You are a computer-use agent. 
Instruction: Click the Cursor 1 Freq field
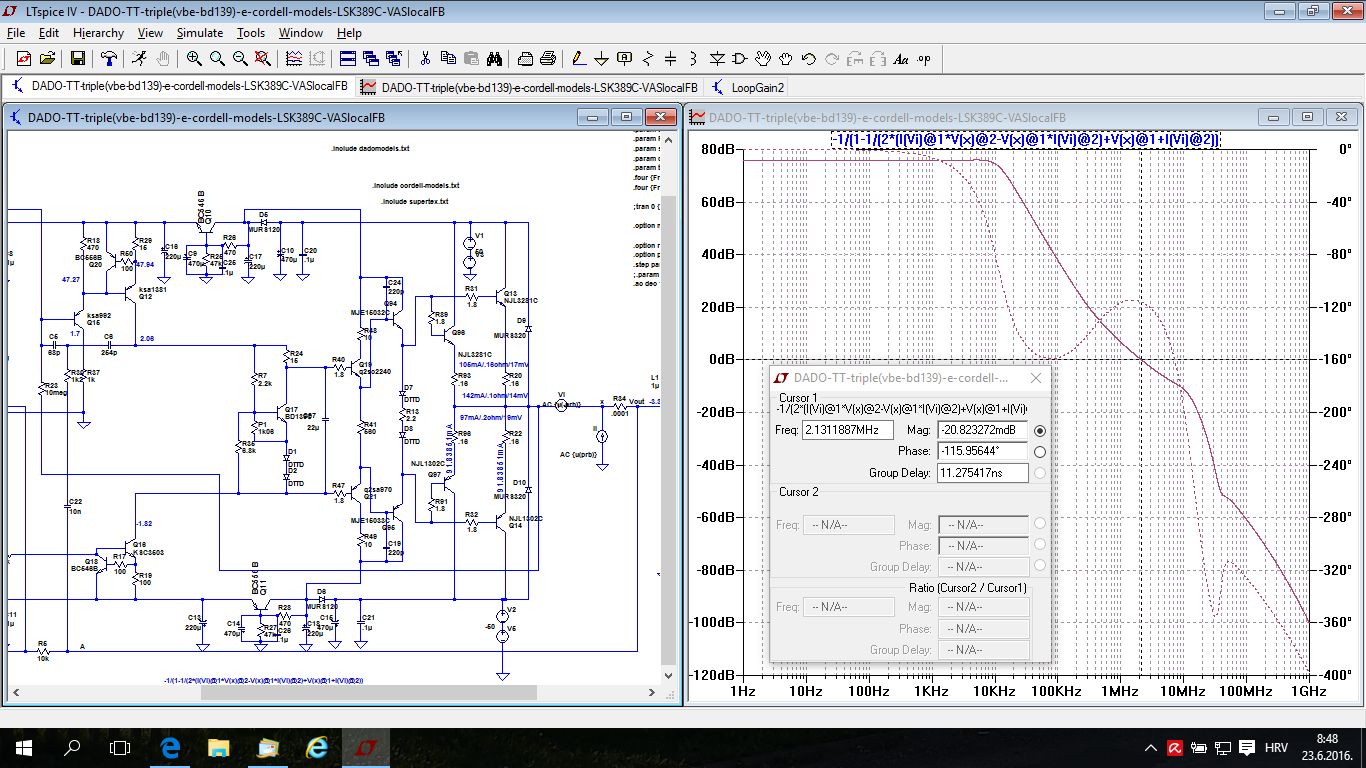848,430
